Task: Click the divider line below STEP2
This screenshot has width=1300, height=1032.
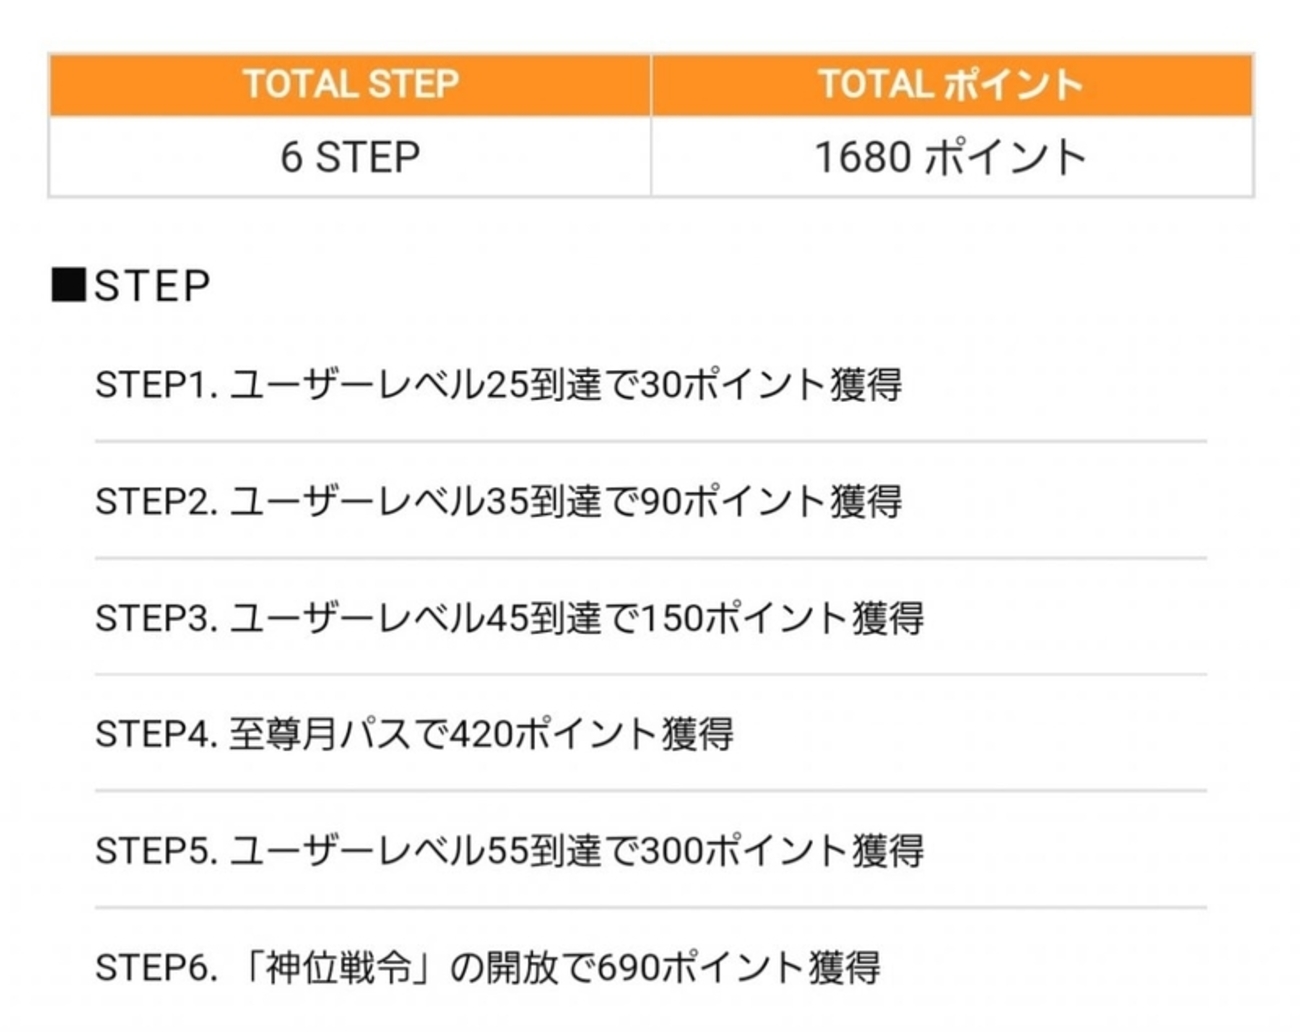Action: click(x=650, y=558)
